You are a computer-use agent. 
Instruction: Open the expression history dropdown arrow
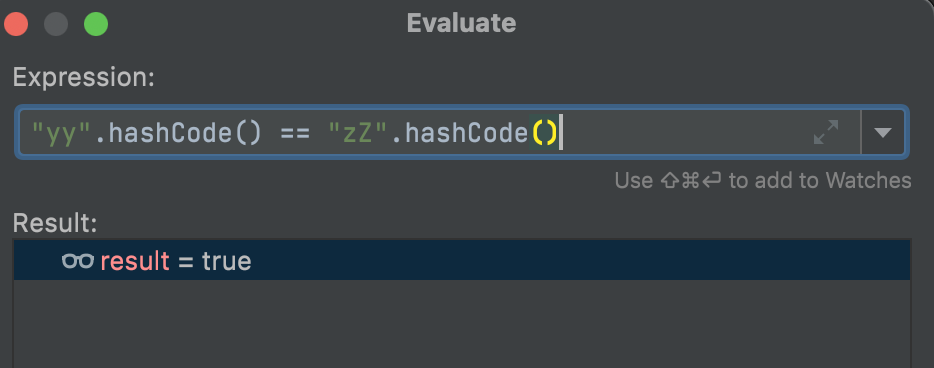point(882,132)
